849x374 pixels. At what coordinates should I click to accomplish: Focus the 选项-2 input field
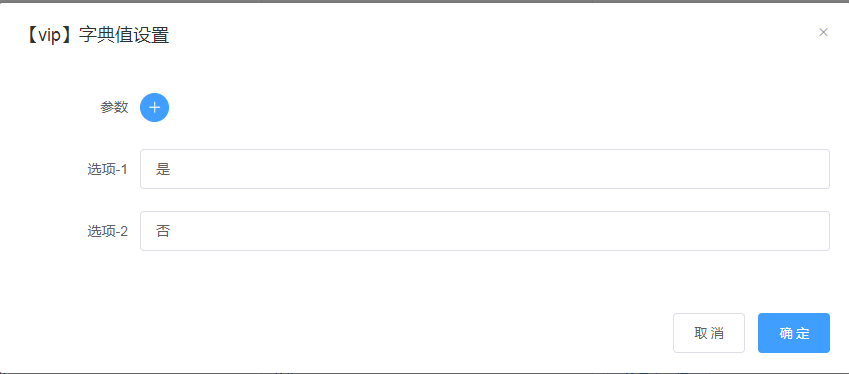click(x=485, y=231)
